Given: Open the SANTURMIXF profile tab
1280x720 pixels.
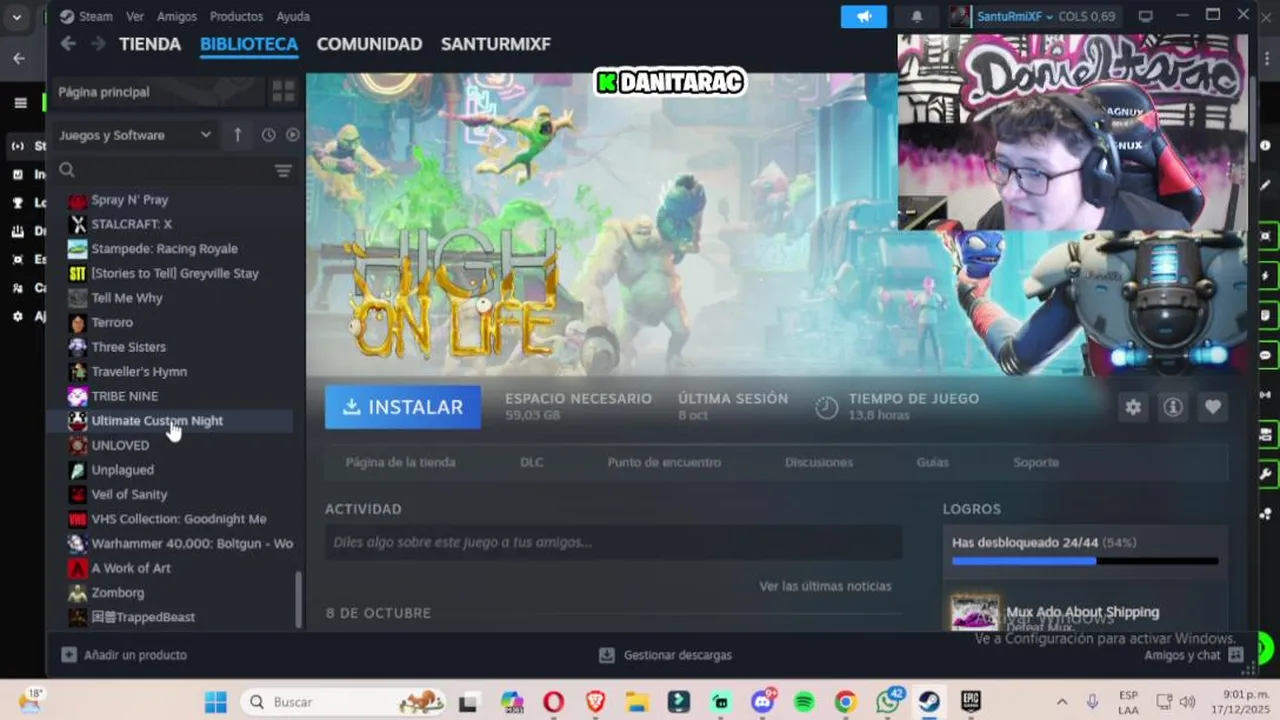Looking at the screenshot, I should coord(496,44).
